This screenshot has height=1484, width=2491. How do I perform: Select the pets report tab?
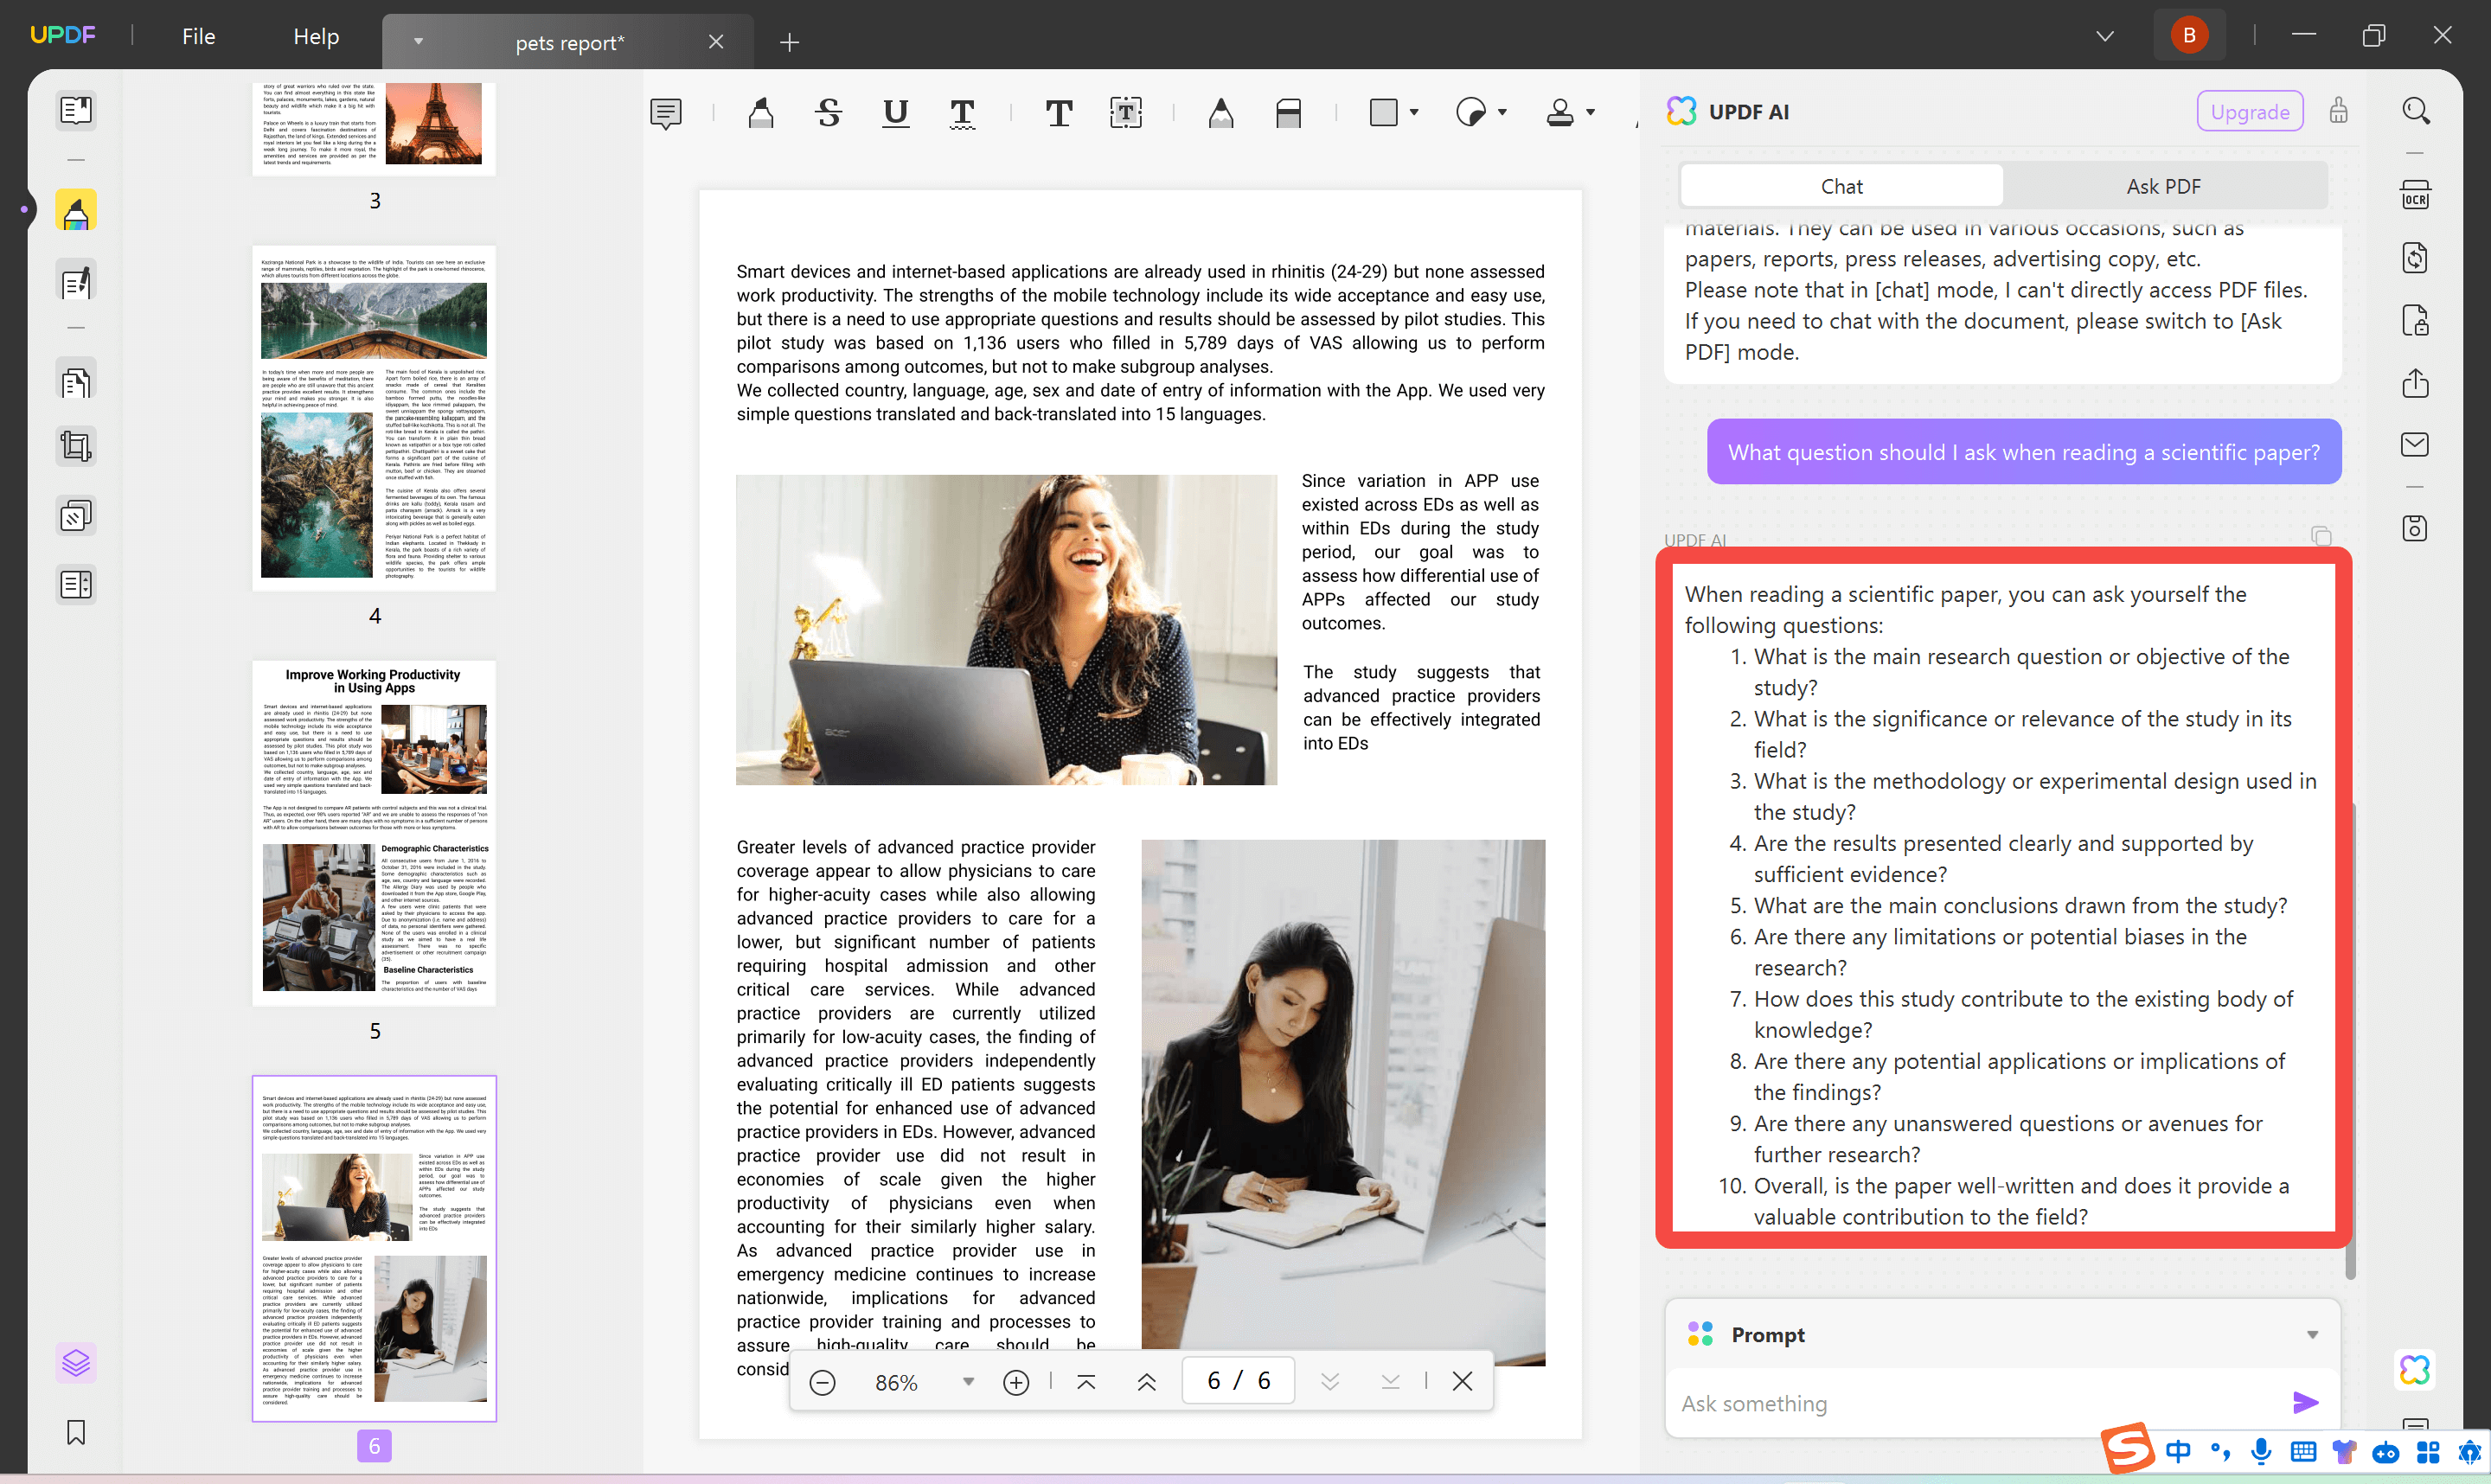pyautogui.click(x=569, y=42)
